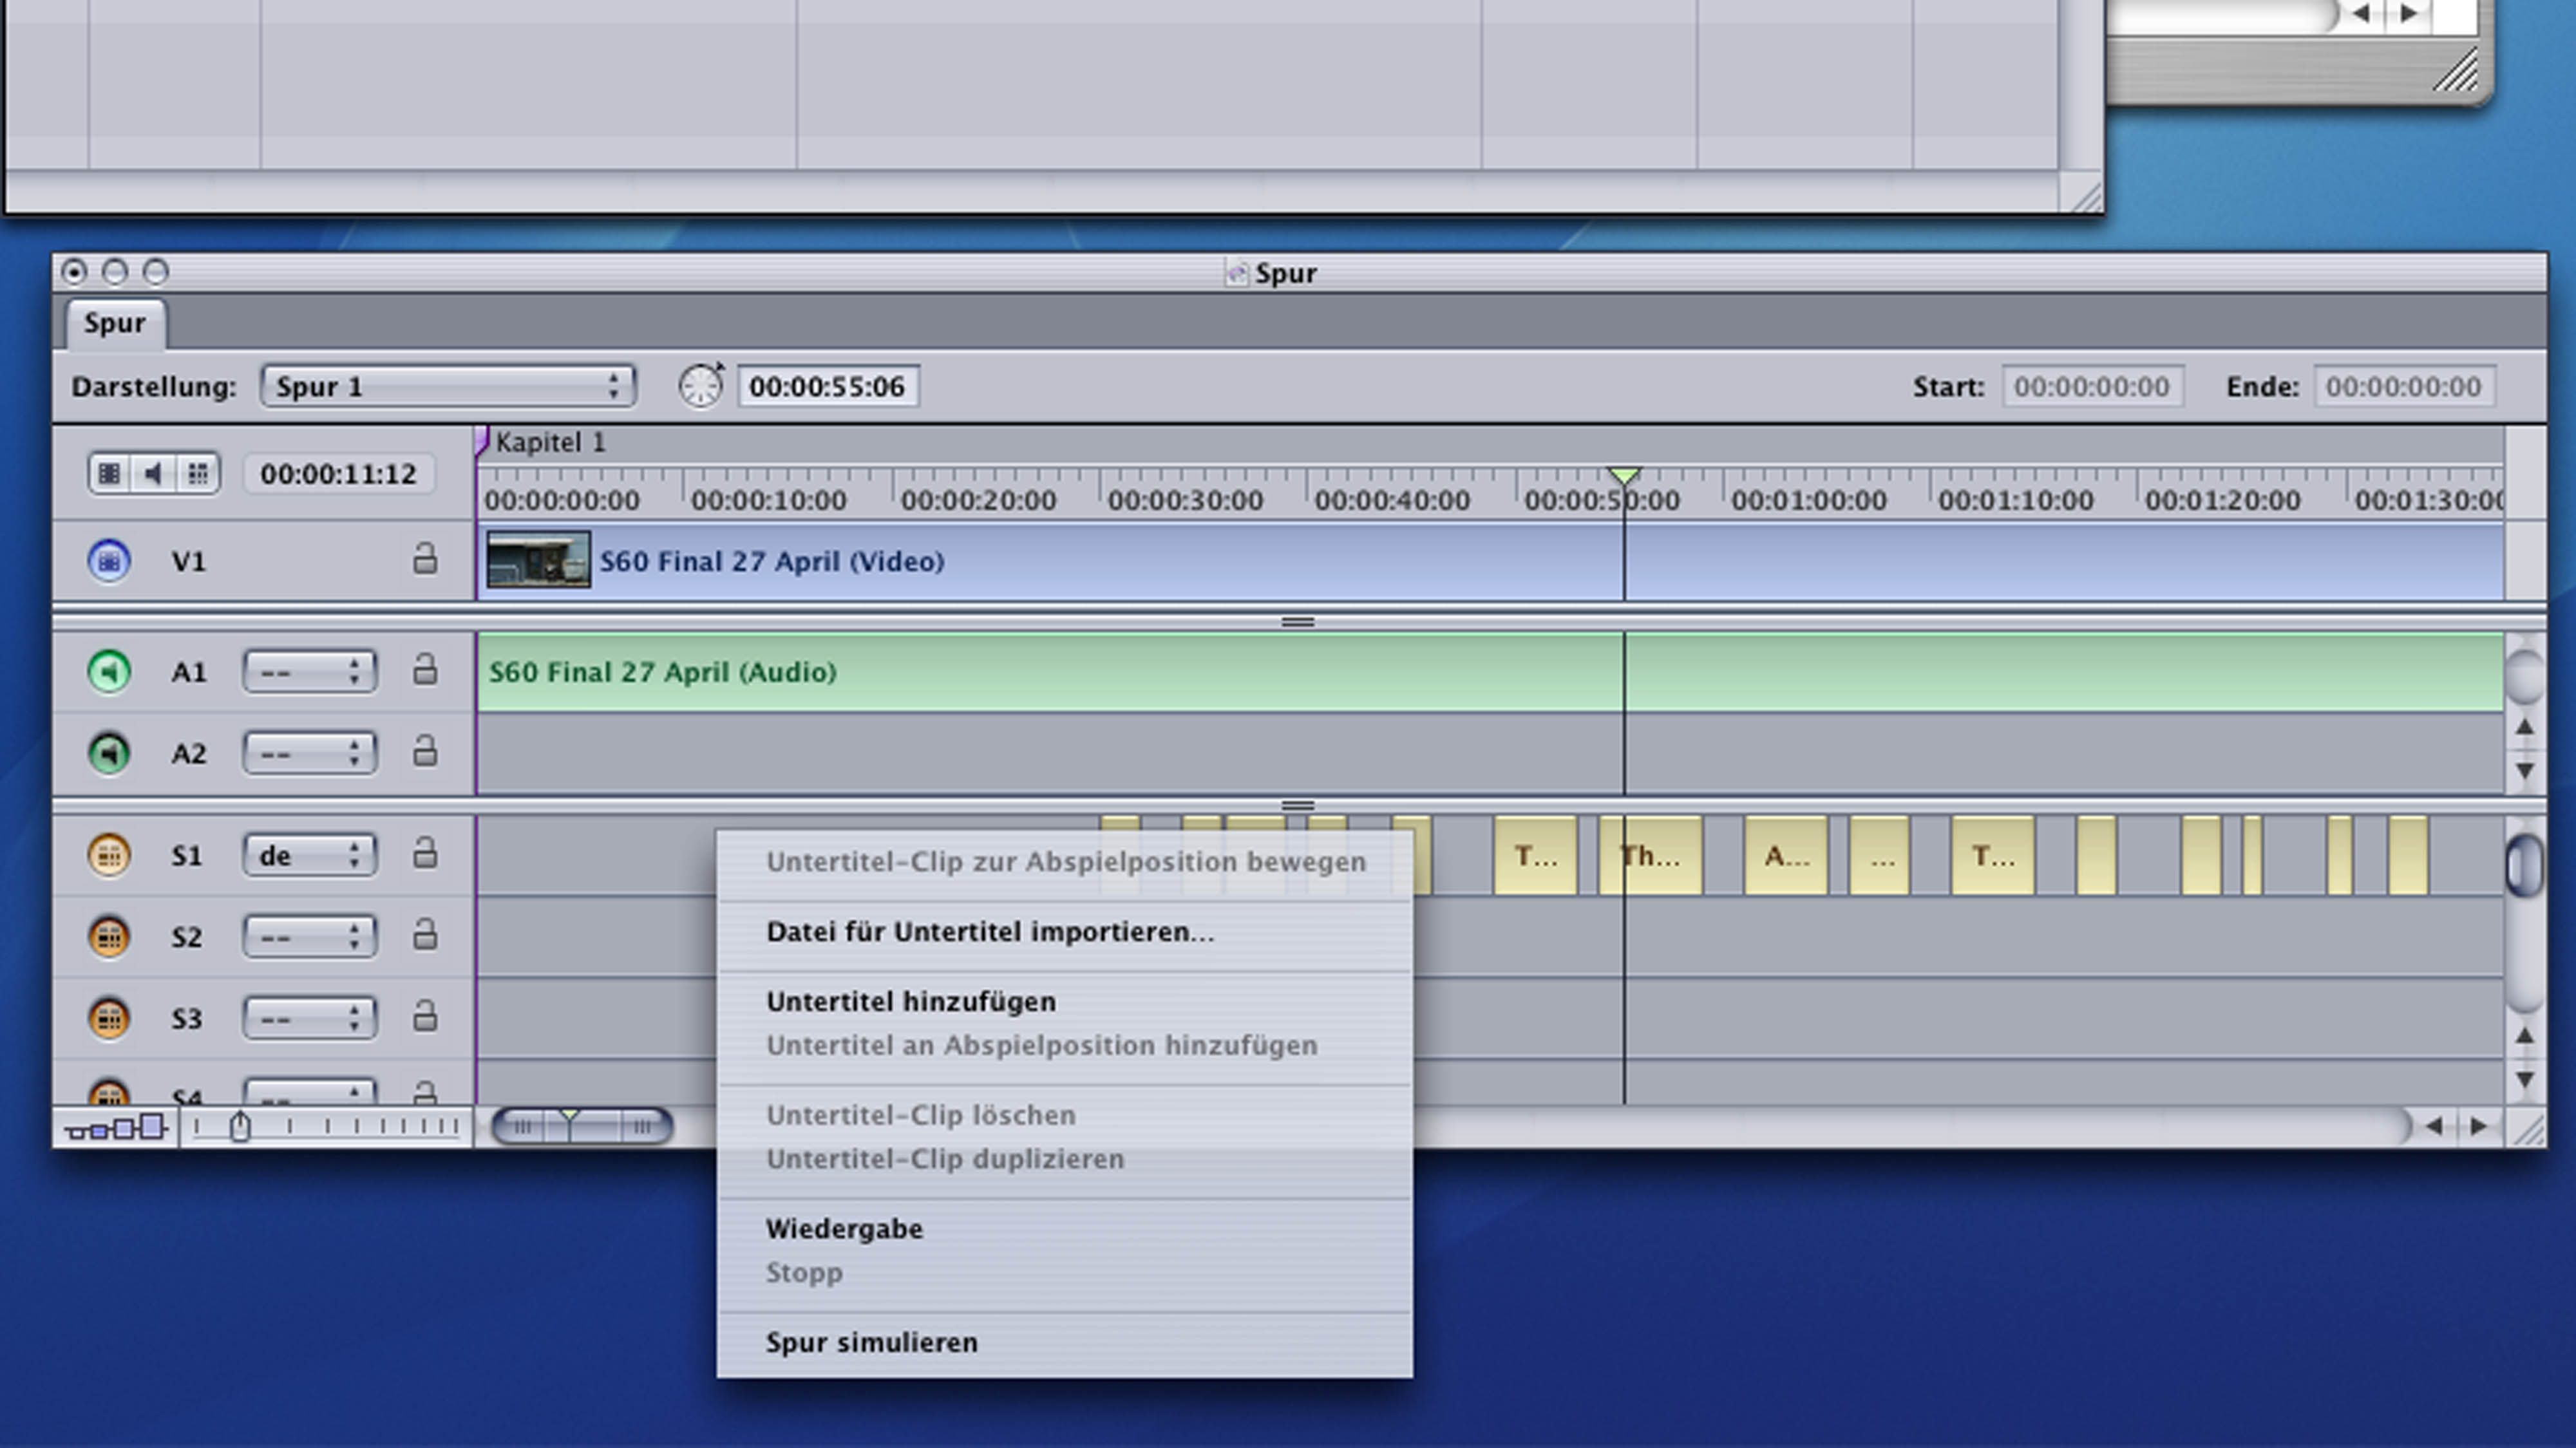Screen dimensions: 2576x1448
Task: Click the video streams view button
Action: pyautogui.click(x=110, y=473)
